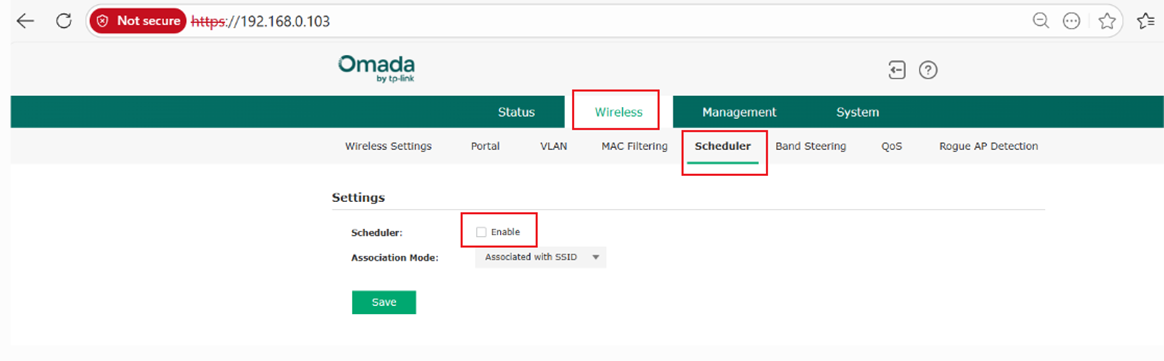Reload the page with the refresh icon
1164x361 pixels.
(x=64, y=22)
